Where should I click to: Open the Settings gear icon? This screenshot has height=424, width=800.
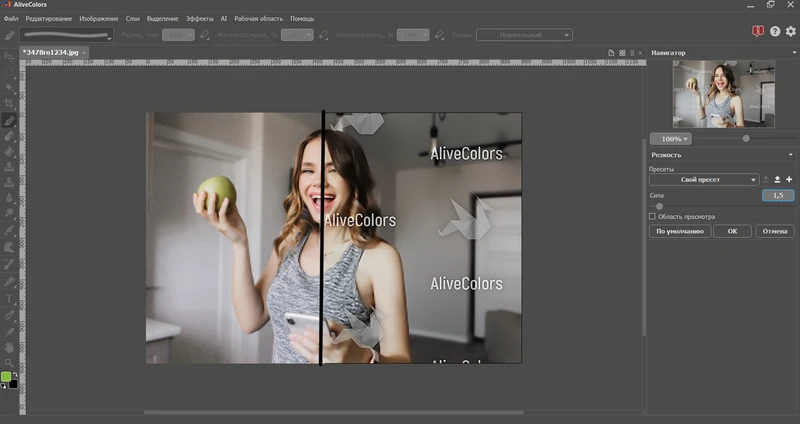click(x=791, y=32)
